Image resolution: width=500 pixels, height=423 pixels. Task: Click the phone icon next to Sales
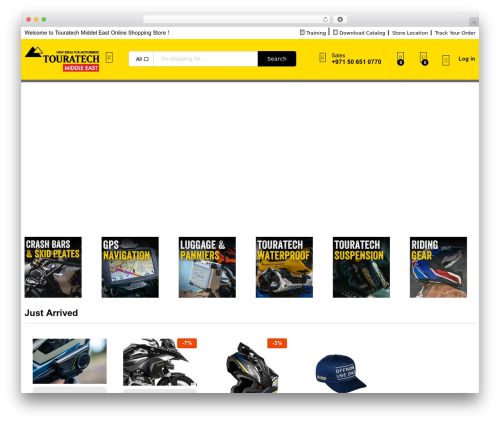pyautogui.click(x=322, y=57)
